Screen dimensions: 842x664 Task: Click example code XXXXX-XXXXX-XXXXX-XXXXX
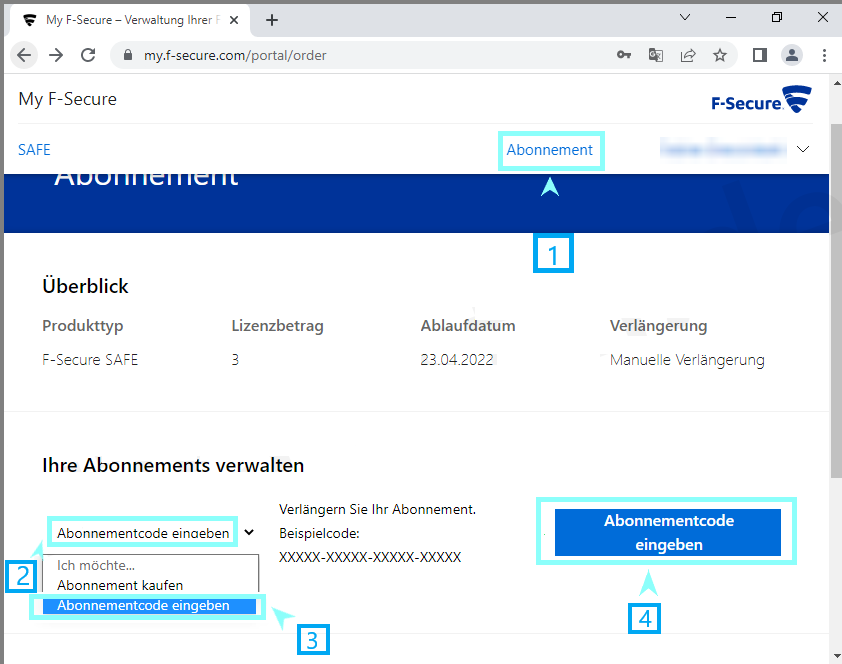coord(370,557)
